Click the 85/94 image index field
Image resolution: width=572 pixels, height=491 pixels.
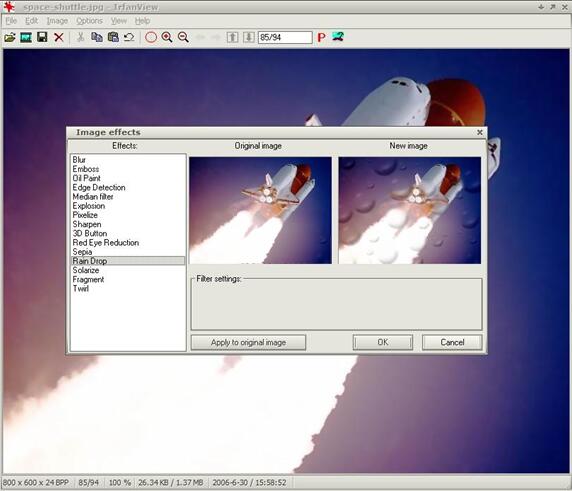tap(285, 37)
